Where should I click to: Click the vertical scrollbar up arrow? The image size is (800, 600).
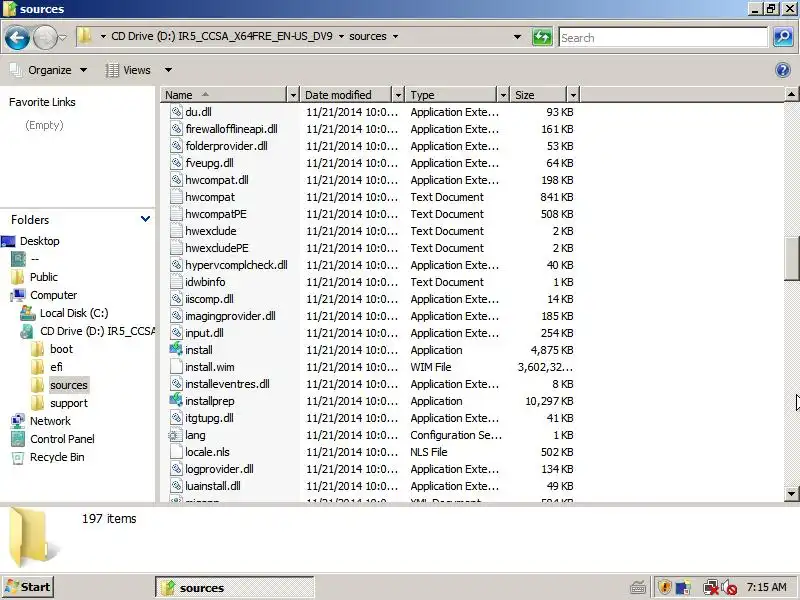point(791,94)
